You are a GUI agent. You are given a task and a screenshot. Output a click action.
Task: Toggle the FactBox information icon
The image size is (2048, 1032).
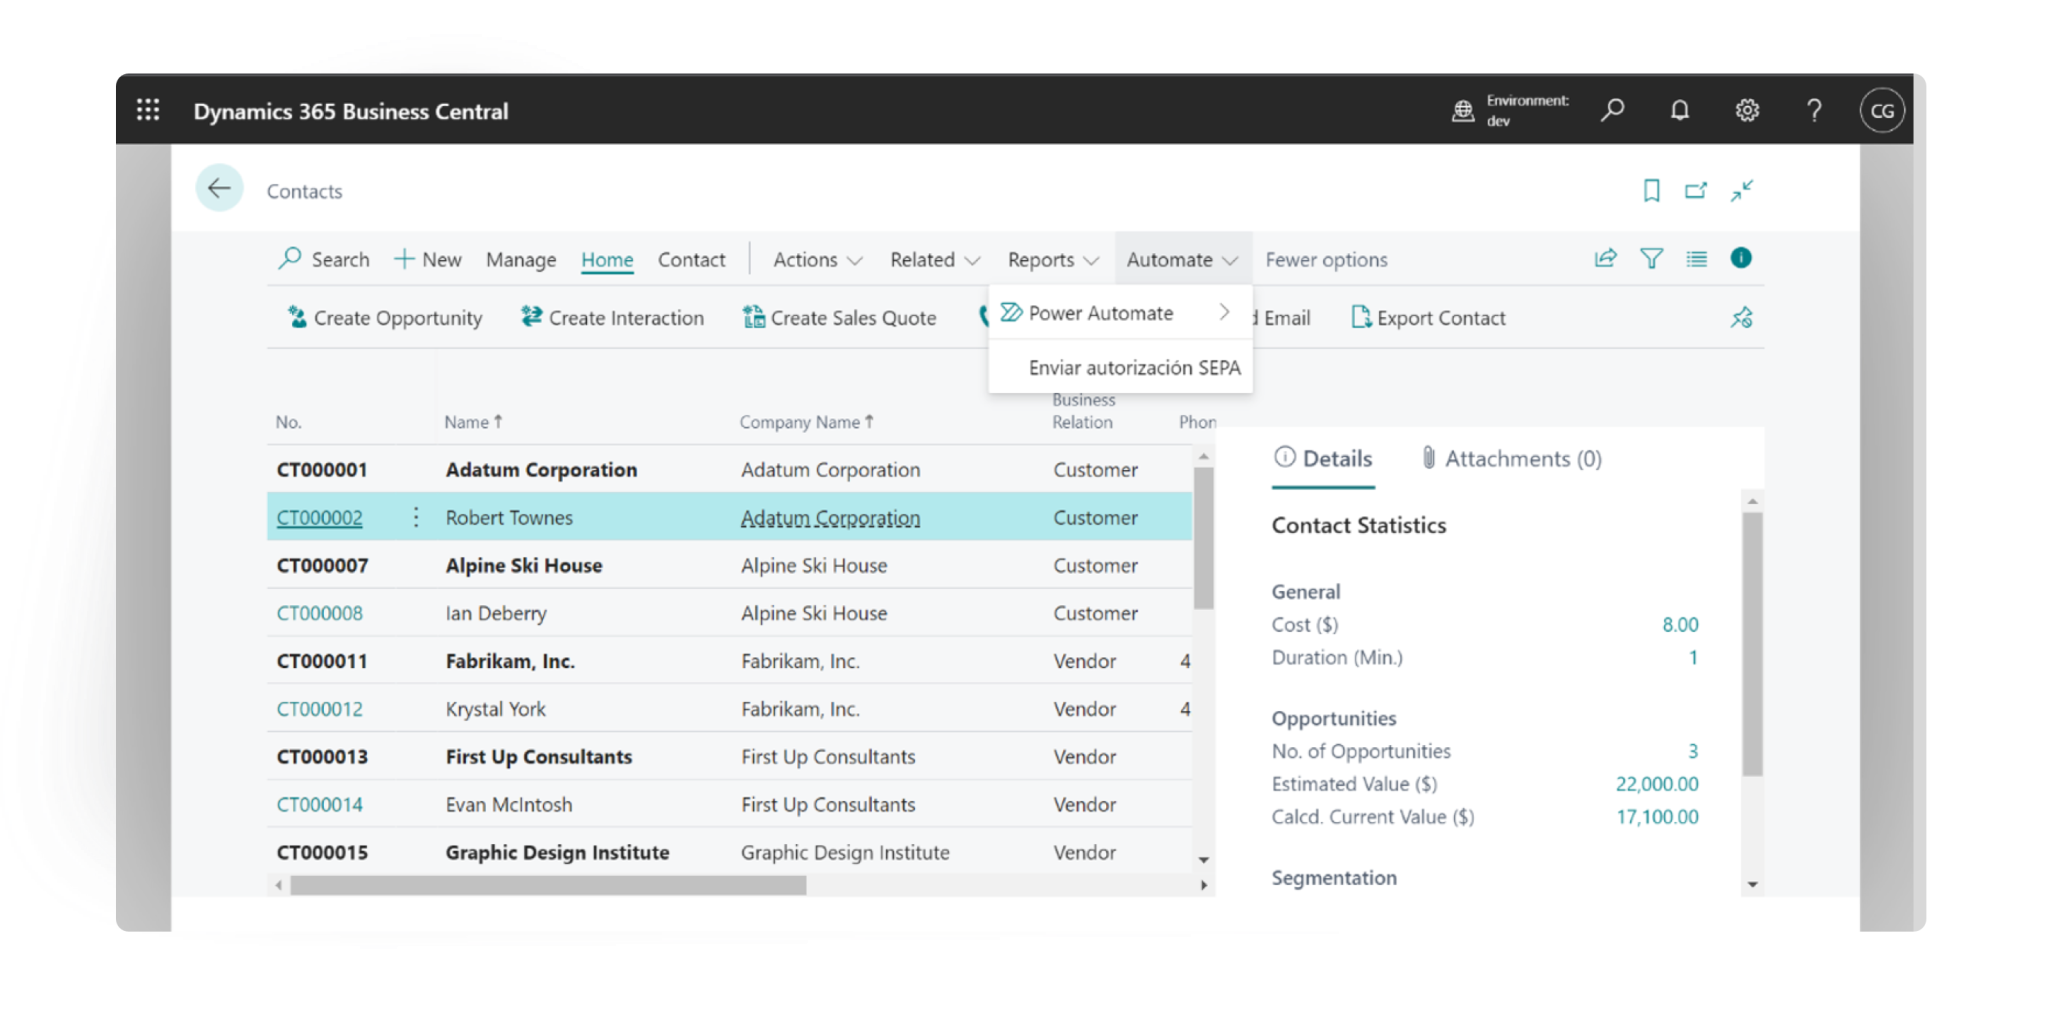[1740, 258]
